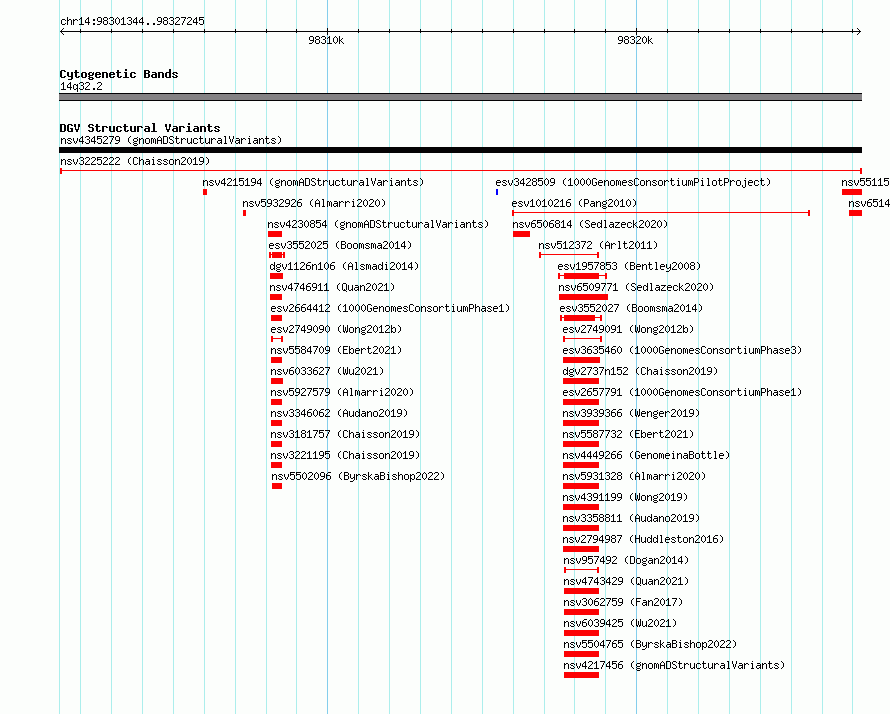
Task: Select nsv6509771 (Sedlazeck2020) label
Action: point(636,287)
